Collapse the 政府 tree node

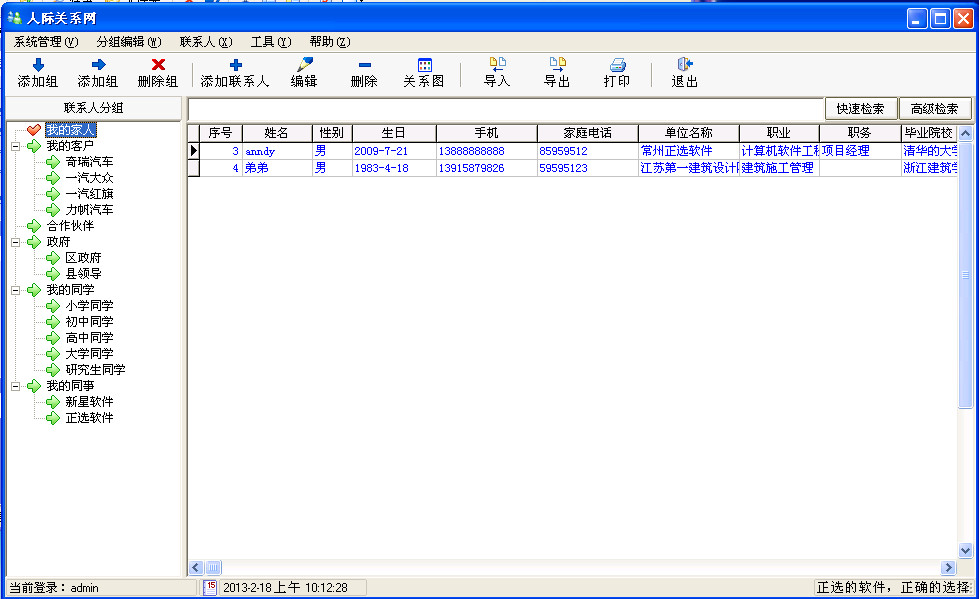(16, 242)
